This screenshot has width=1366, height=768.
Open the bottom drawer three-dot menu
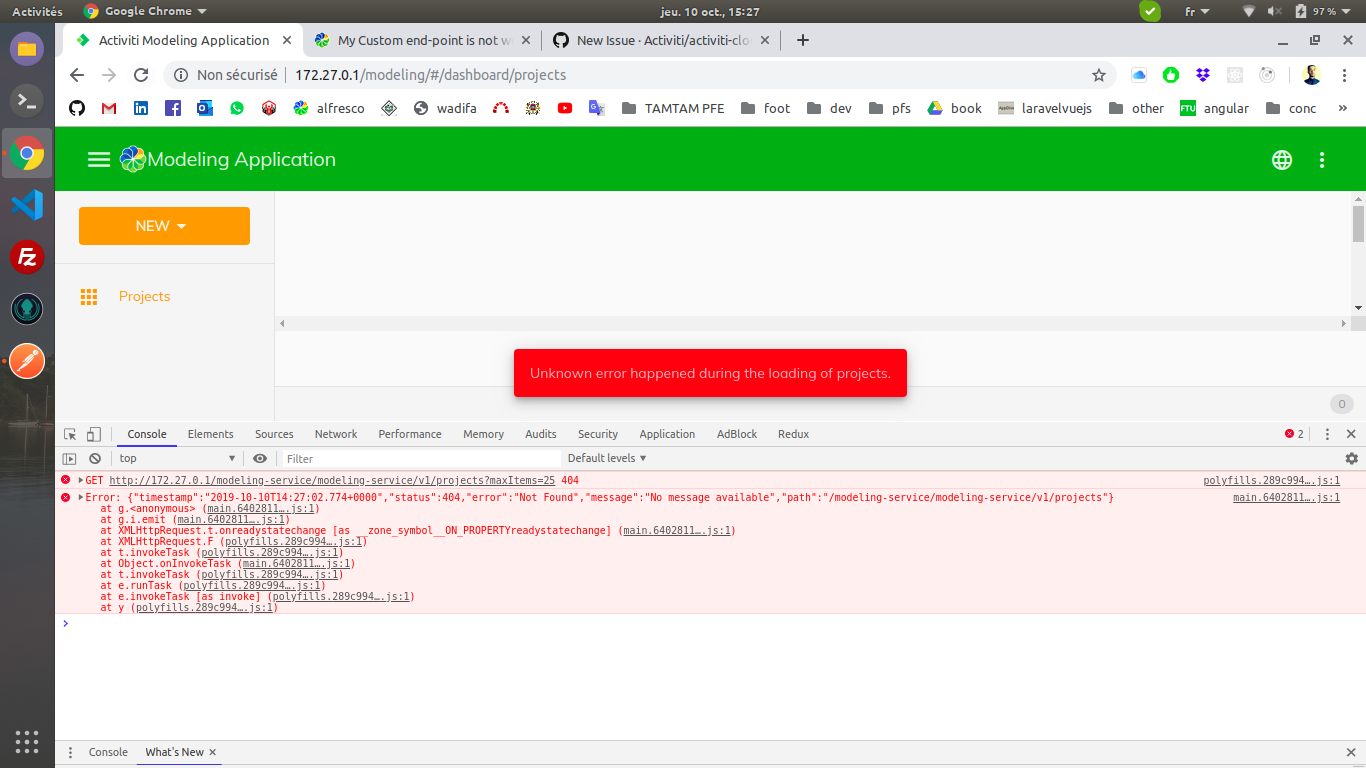click(70, 752)
